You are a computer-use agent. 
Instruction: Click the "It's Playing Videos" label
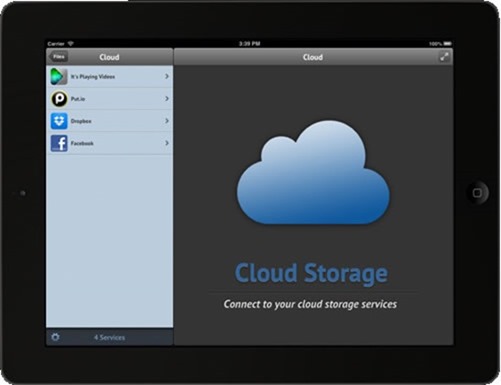coord(93,77)
